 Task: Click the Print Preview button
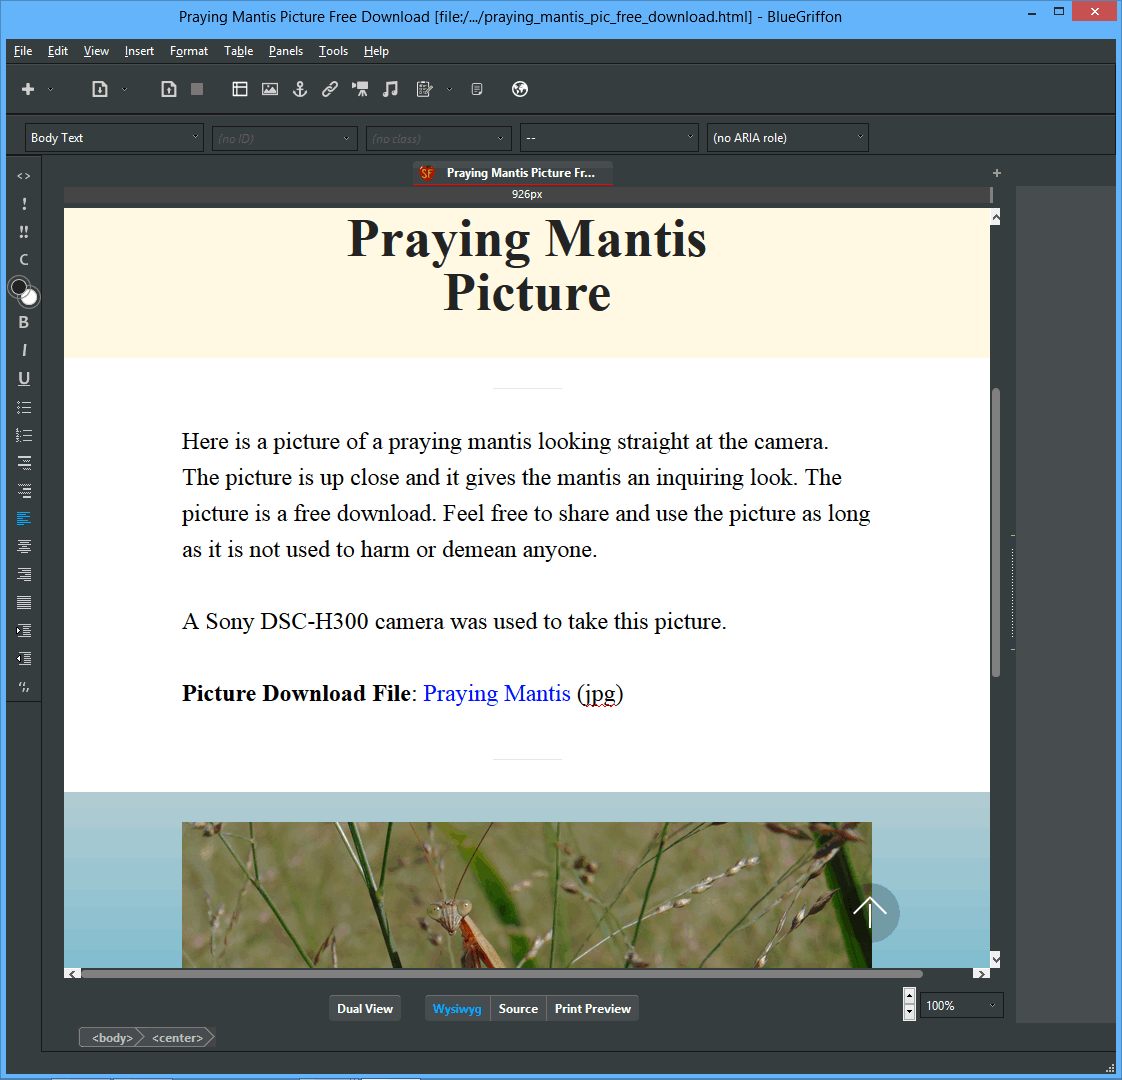pos(592,1008)
